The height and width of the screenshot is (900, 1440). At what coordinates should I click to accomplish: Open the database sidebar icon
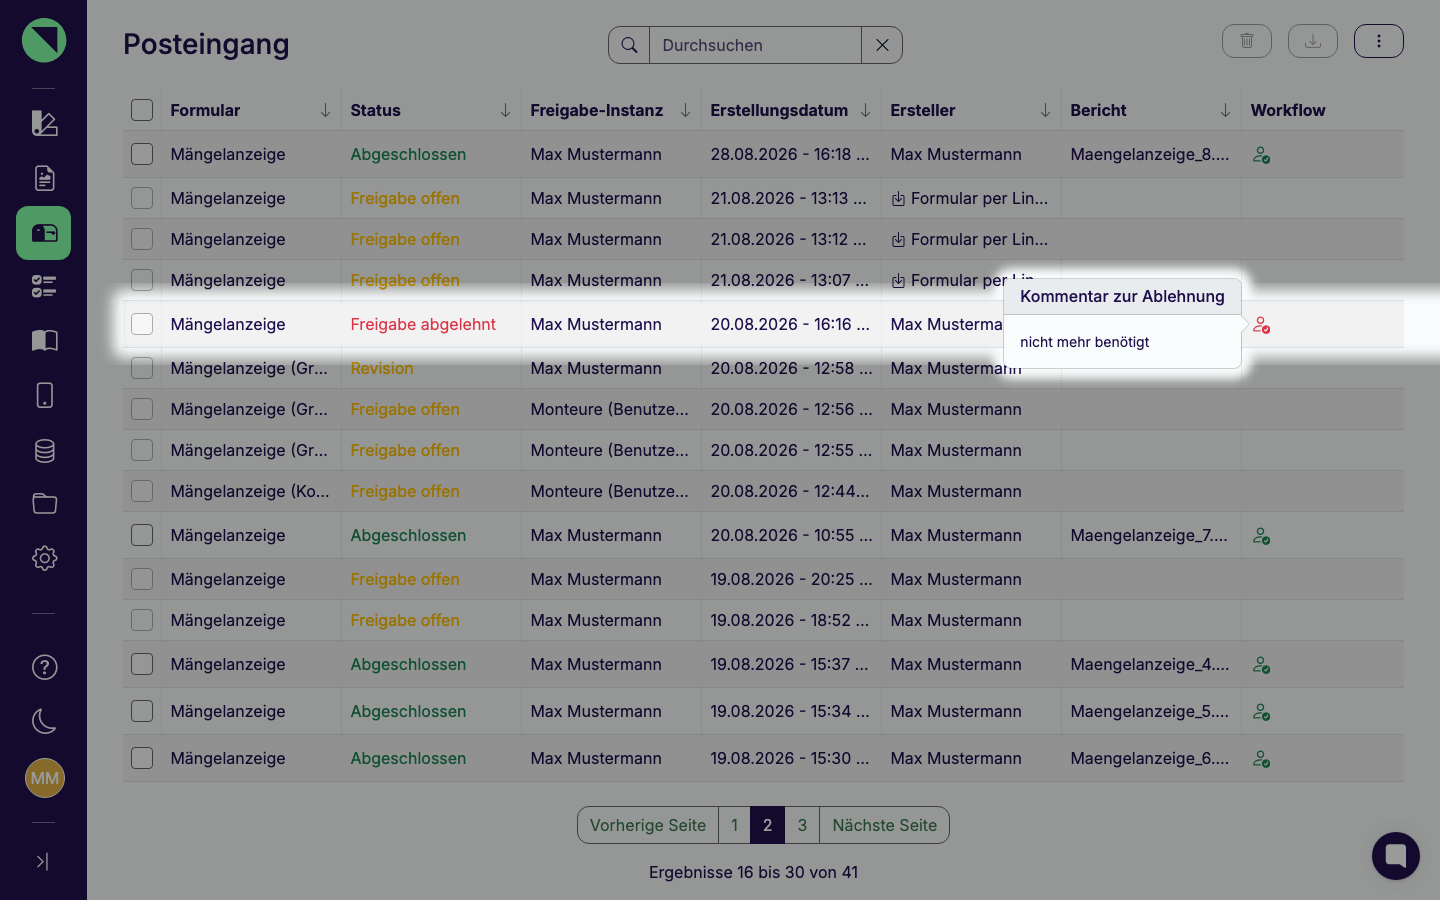pyautogui.click(x=44, y=451)
